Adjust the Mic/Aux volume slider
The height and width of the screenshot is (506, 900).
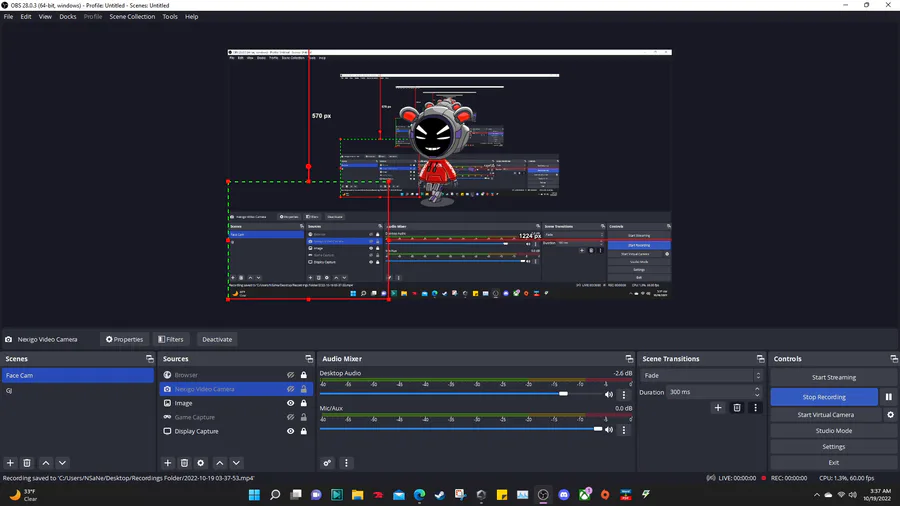[x=598, y=429]
